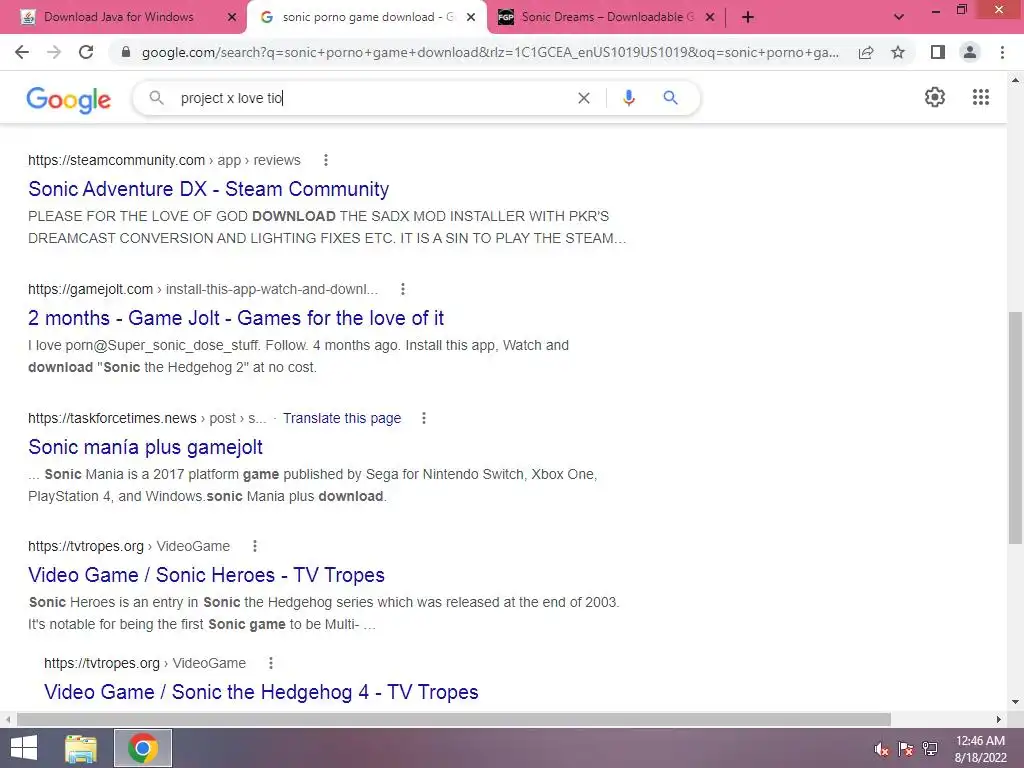Open Google apps grid
The width and height of the screenshot is (1024, 768).
pos(980,97)
